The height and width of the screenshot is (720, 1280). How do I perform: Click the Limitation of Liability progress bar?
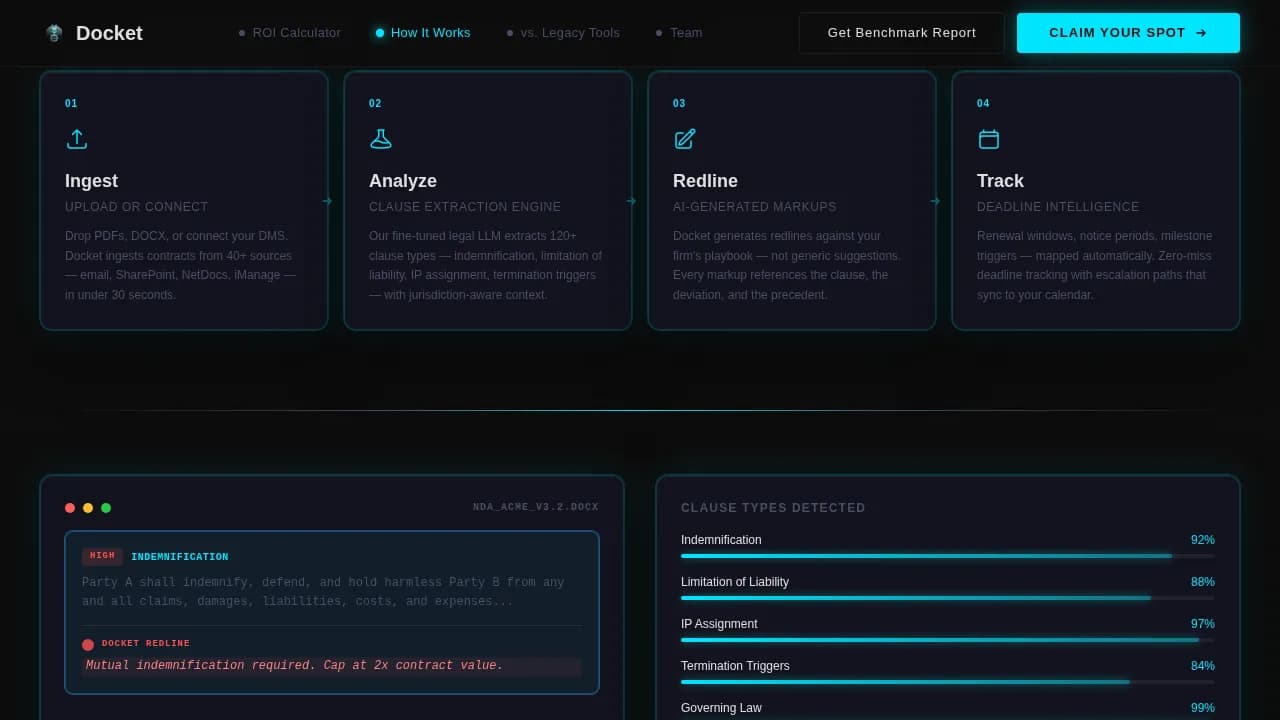(948, 598)
